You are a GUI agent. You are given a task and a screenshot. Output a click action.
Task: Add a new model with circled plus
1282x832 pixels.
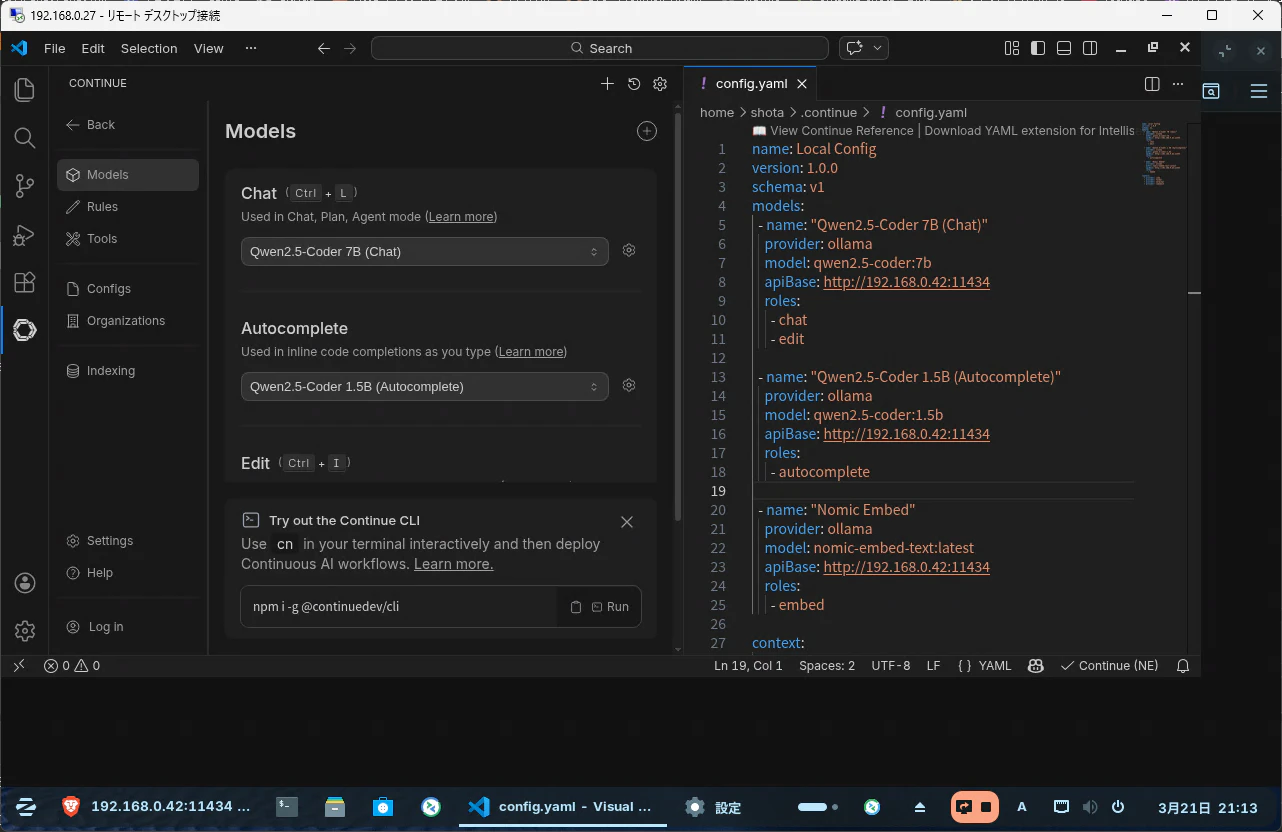click(x=647, y=131)
